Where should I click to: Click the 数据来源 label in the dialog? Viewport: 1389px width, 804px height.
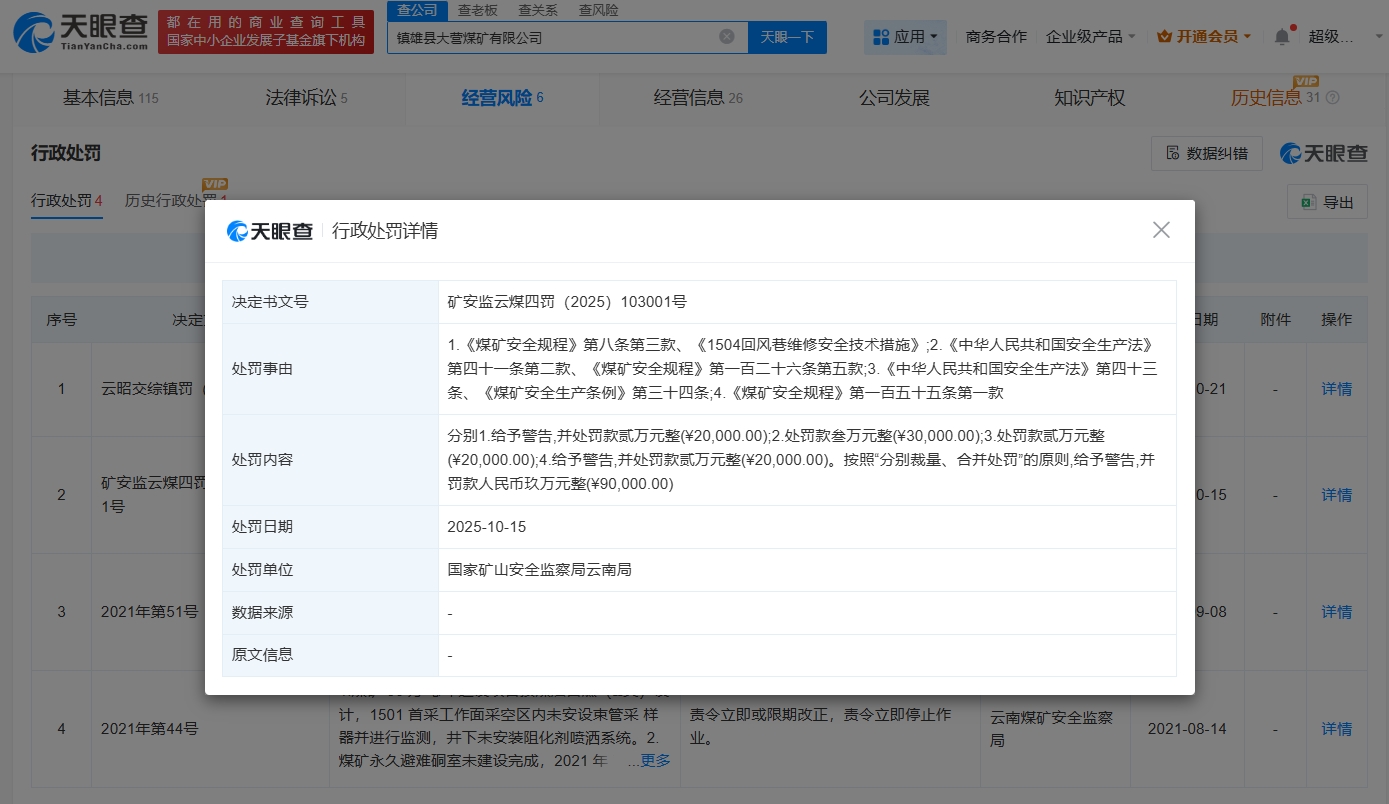point(262,613)
